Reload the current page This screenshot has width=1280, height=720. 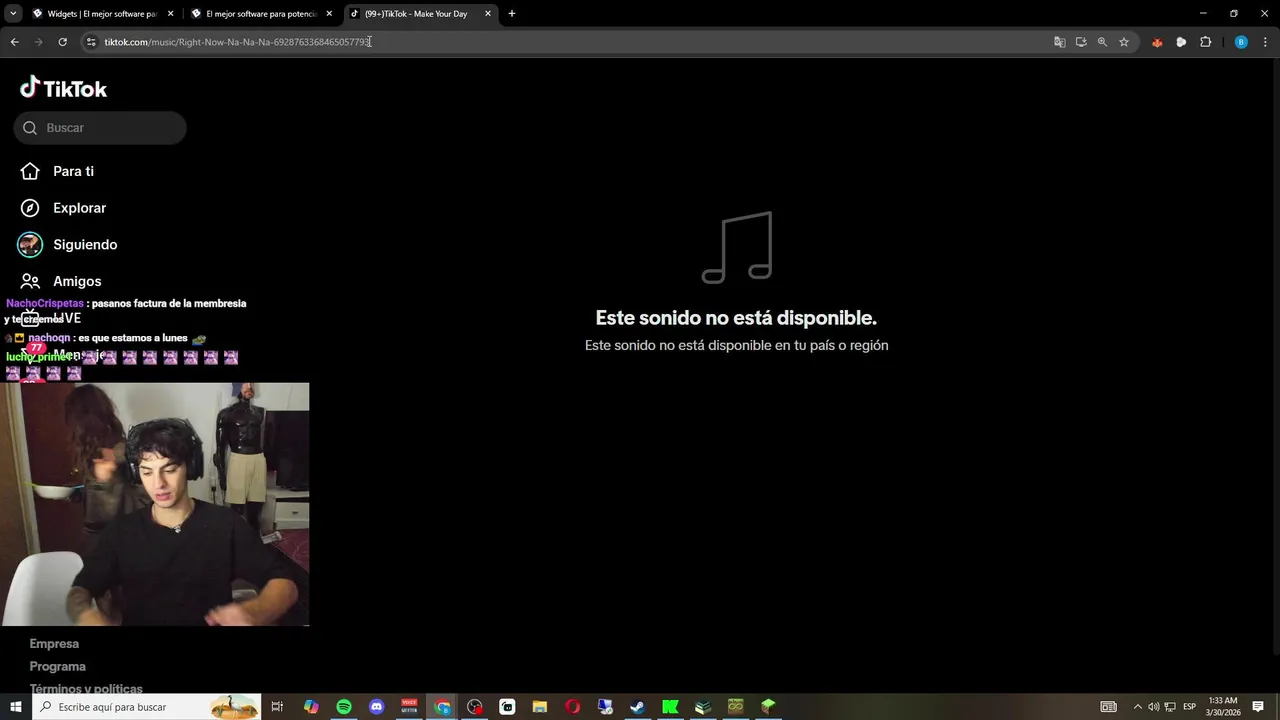tap(62, 42)
